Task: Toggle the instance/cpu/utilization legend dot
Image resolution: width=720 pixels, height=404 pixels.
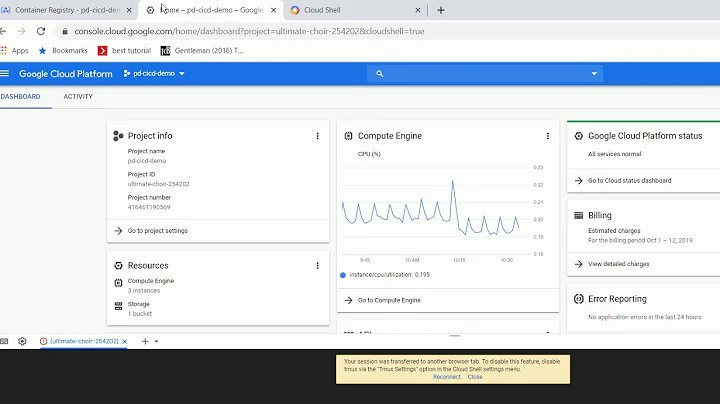Action: point(343,275)
